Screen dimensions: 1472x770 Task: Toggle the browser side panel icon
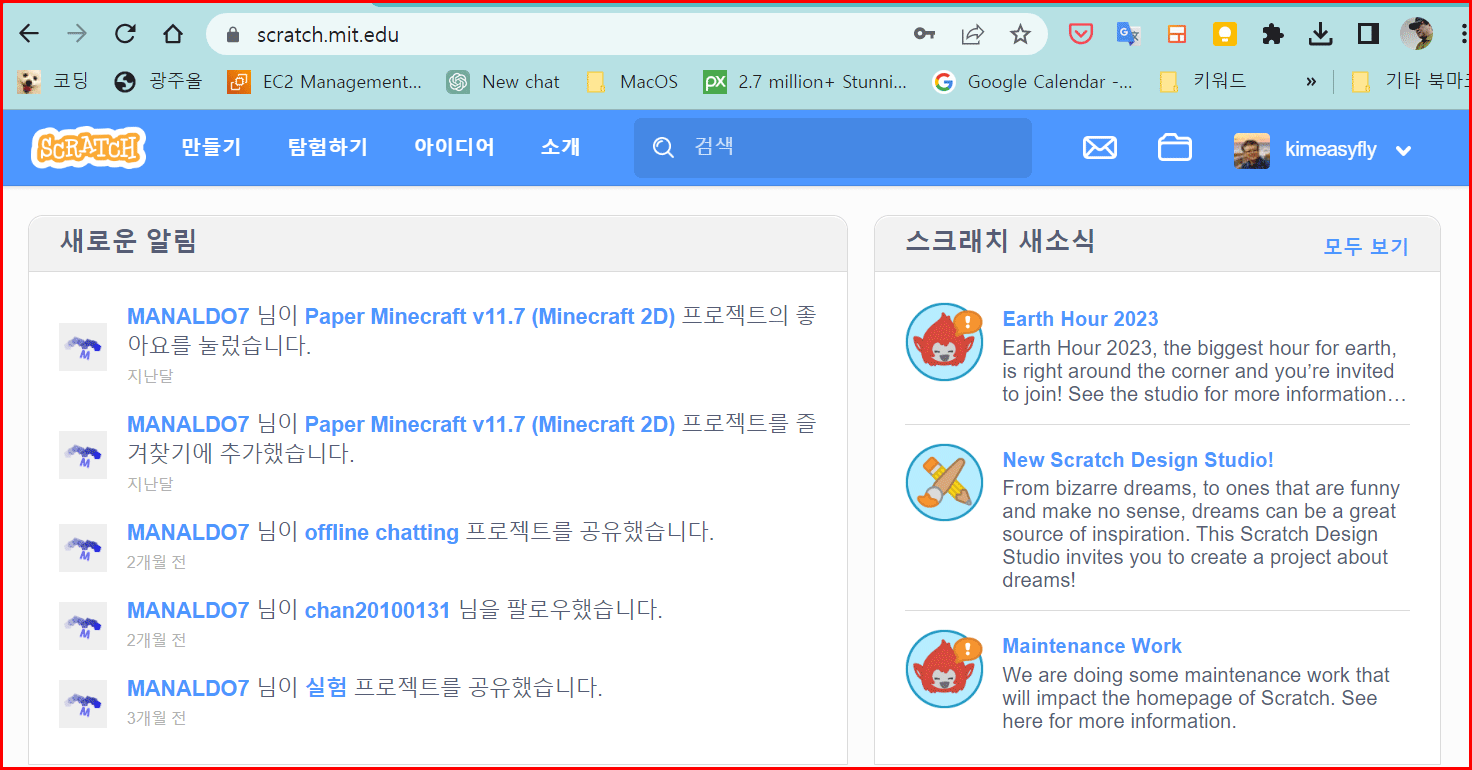point(1368,35)
